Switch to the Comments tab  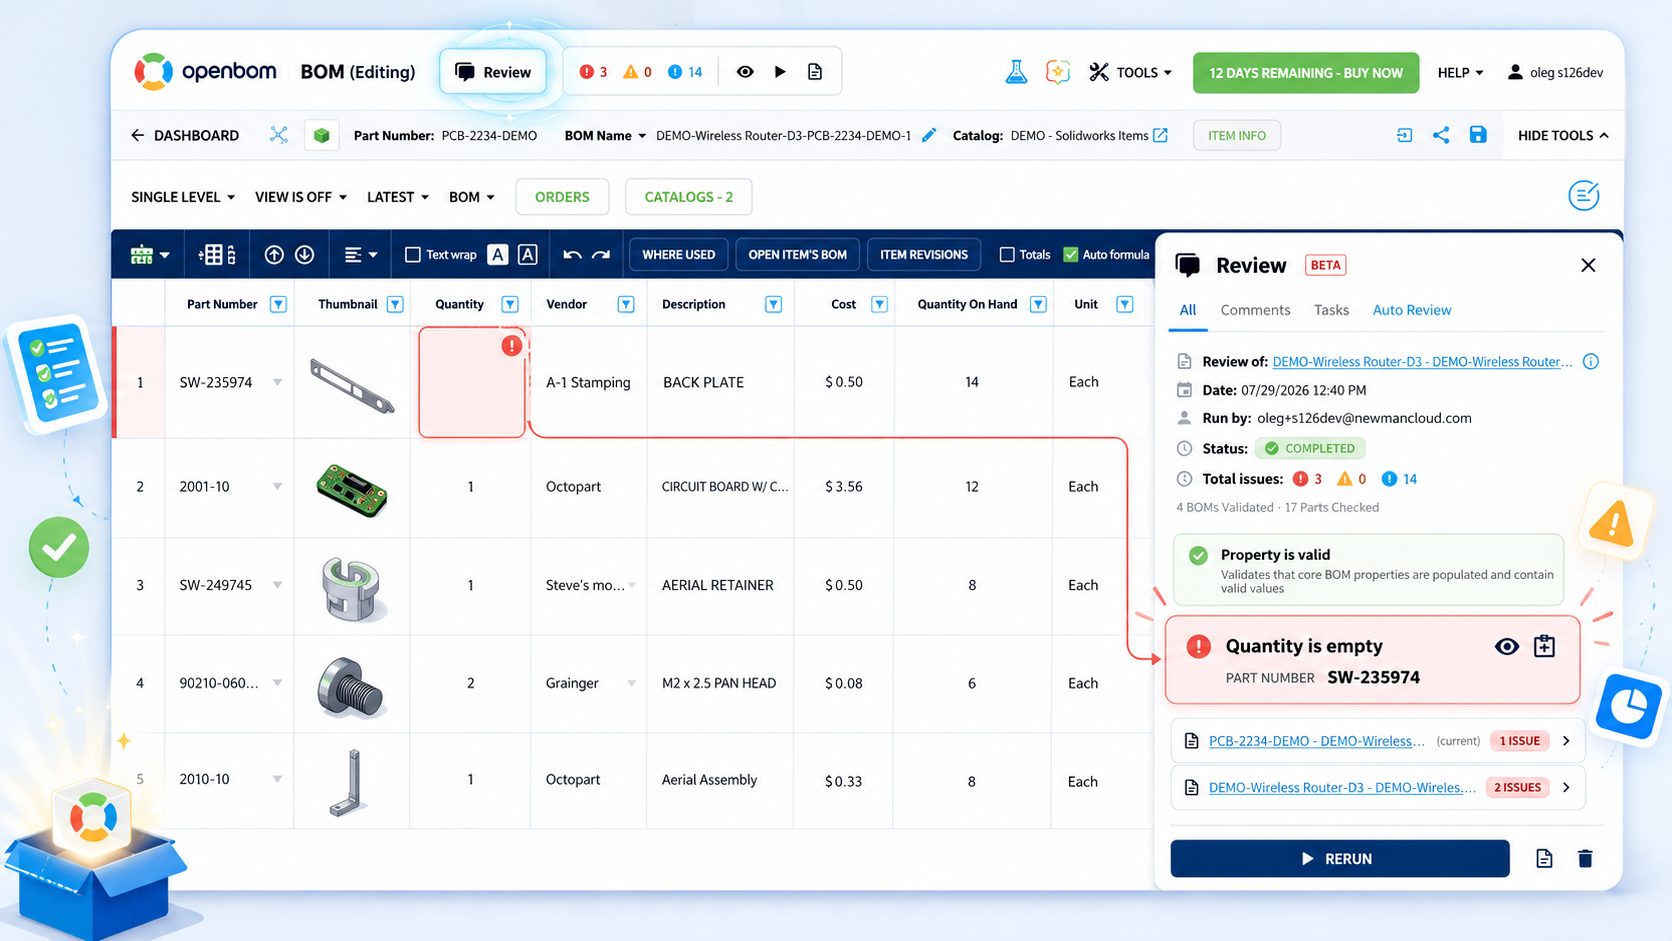[1255, 310]
